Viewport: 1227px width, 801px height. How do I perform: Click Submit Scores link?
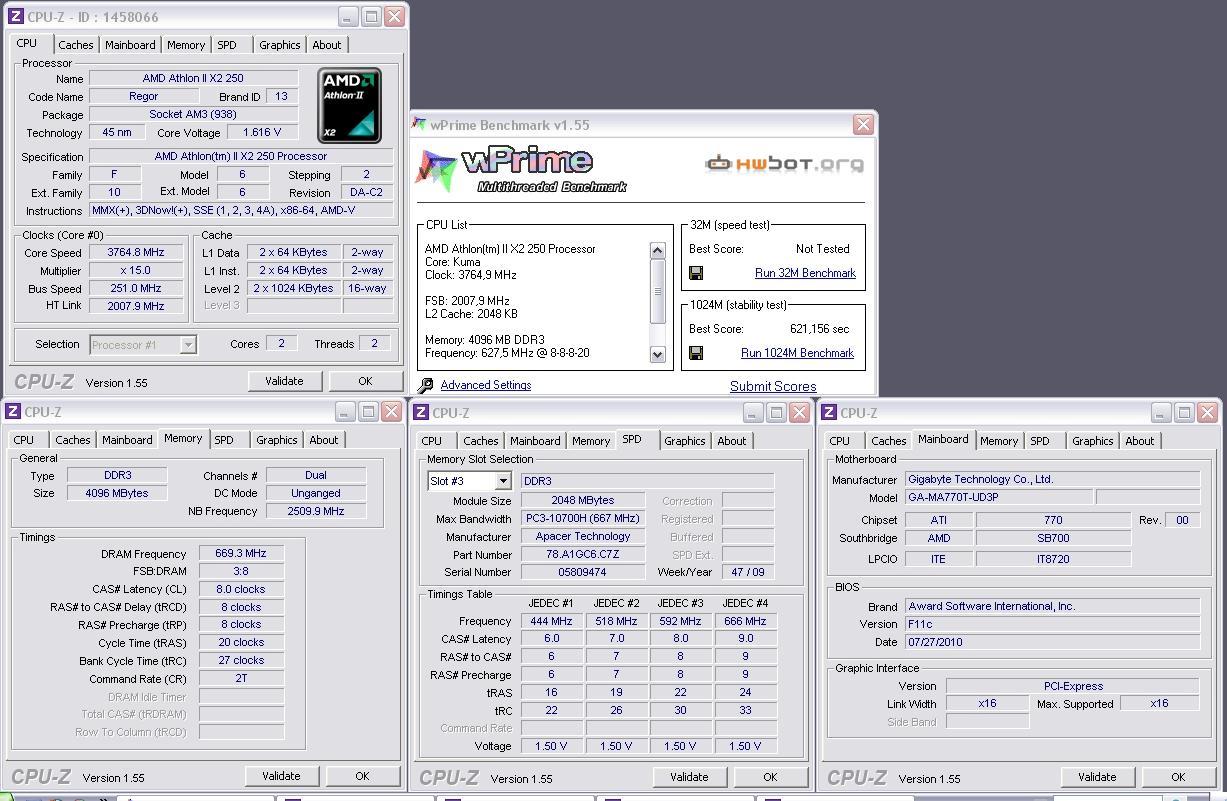773,387
